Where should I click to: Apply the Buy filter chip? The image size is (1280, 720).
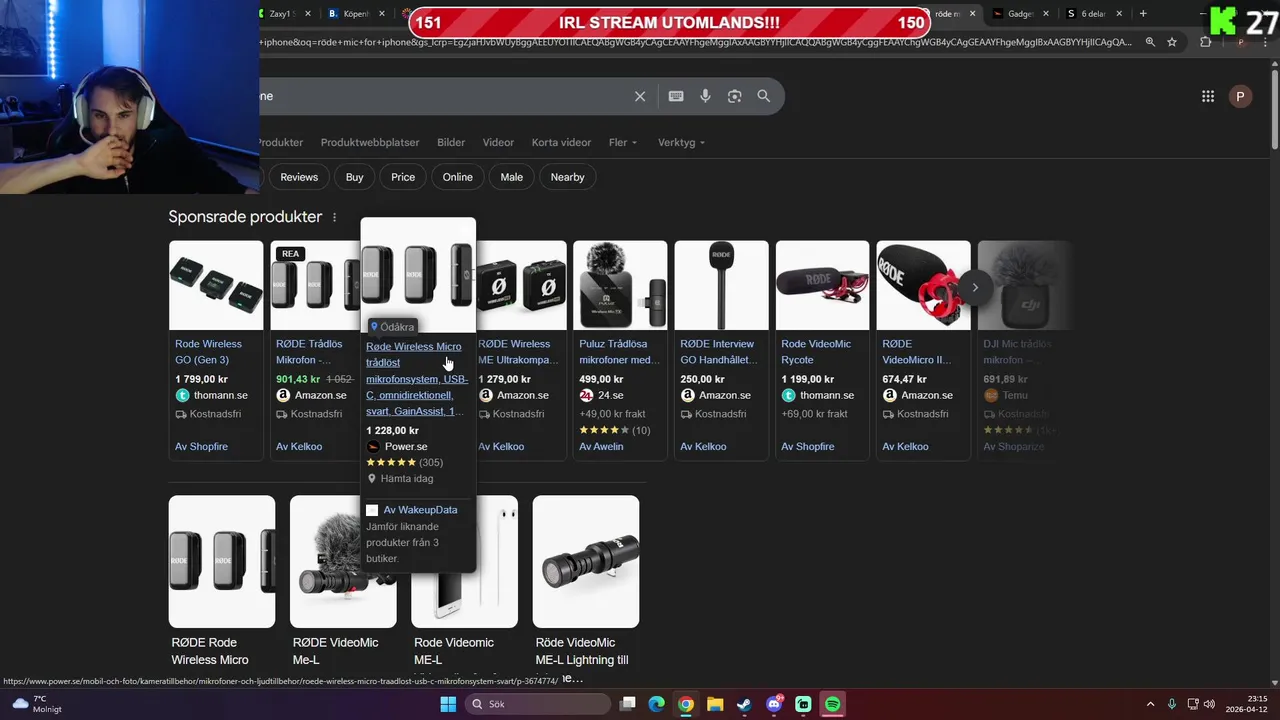pyautogui.click(x=355, y=177)
